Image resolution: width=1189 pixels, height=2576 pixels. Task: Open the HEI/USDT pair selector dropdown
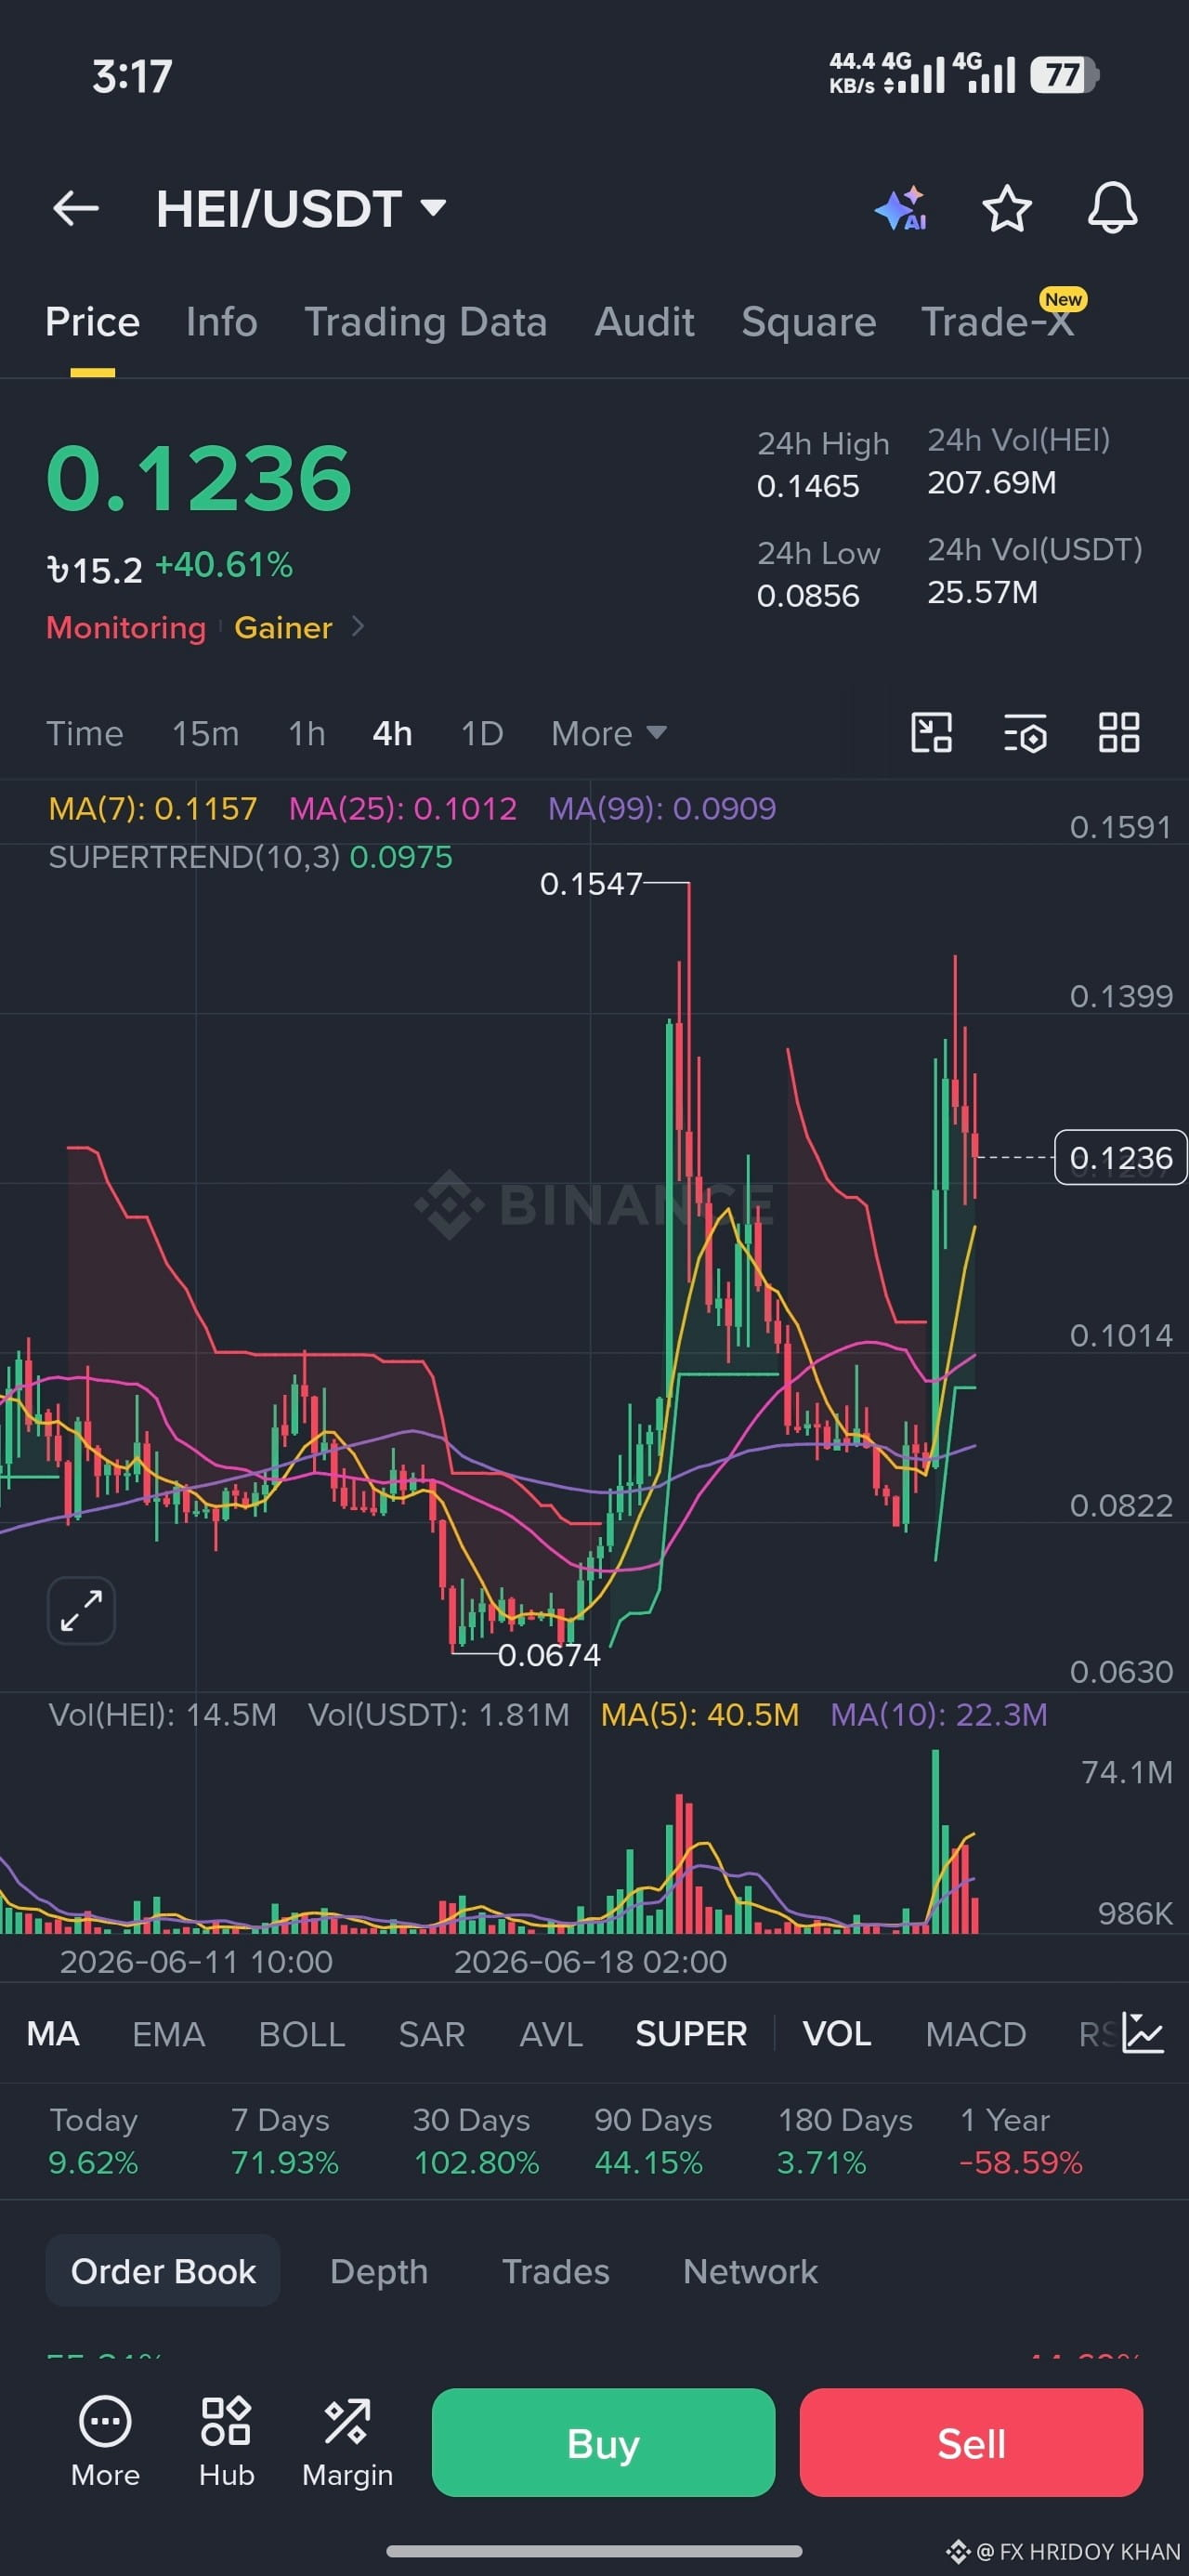tap(301, 209)
